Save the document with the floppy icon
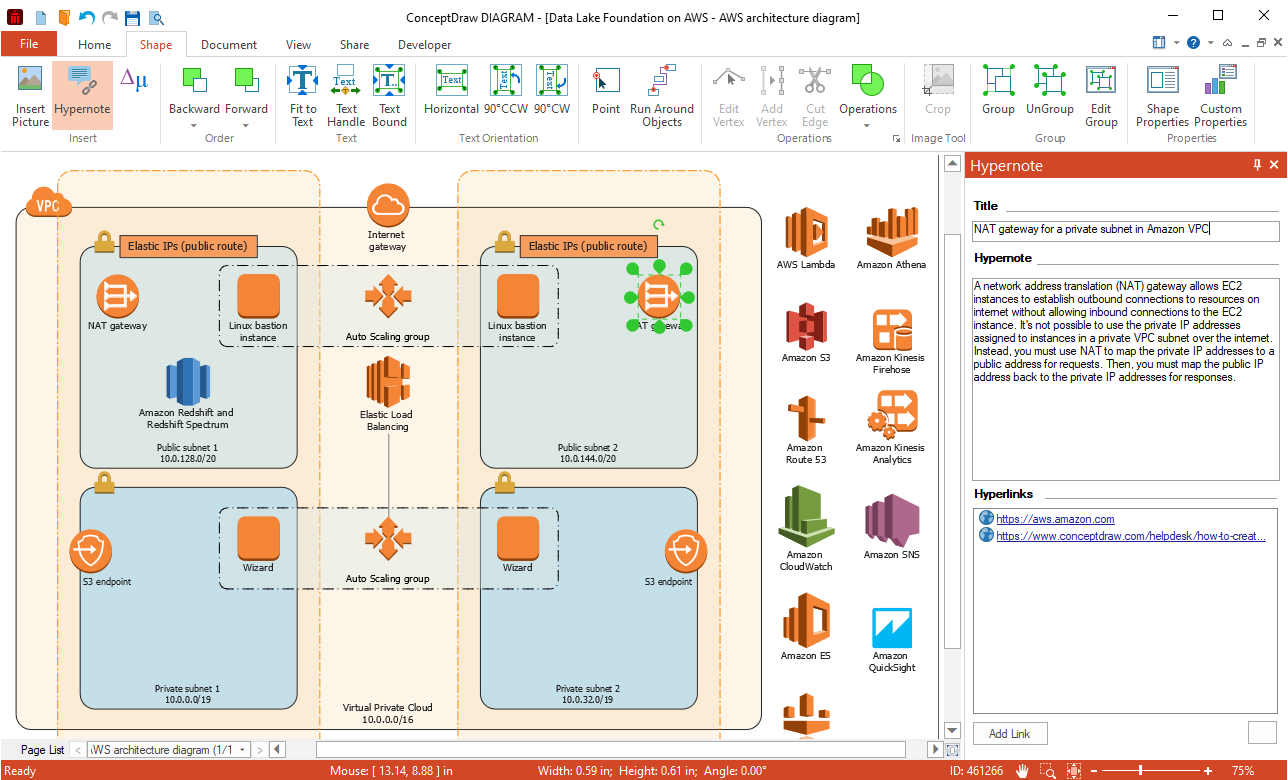Screen dimensions: 1288x780 [x=133, y=17]
